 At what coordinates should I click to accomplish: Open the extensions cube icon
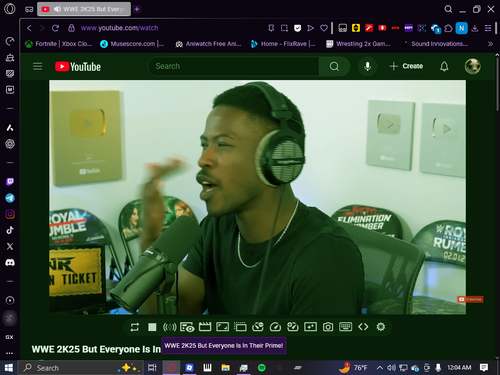pos(448,28)
